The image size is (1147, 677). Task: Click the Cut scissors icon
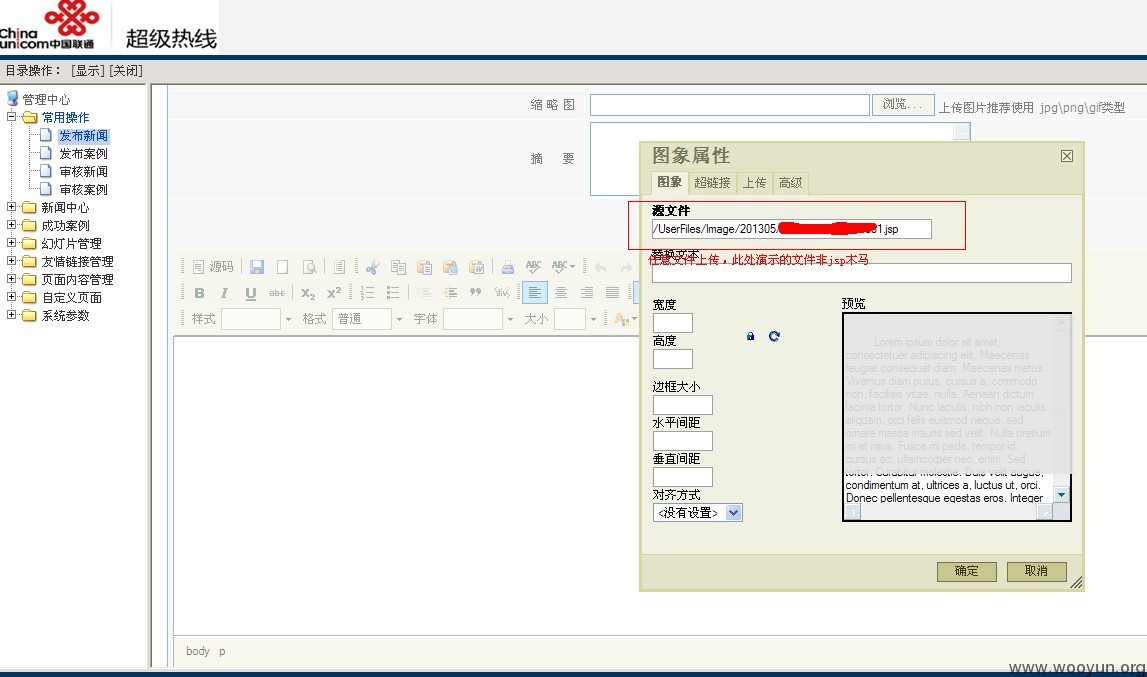point(373,267)
